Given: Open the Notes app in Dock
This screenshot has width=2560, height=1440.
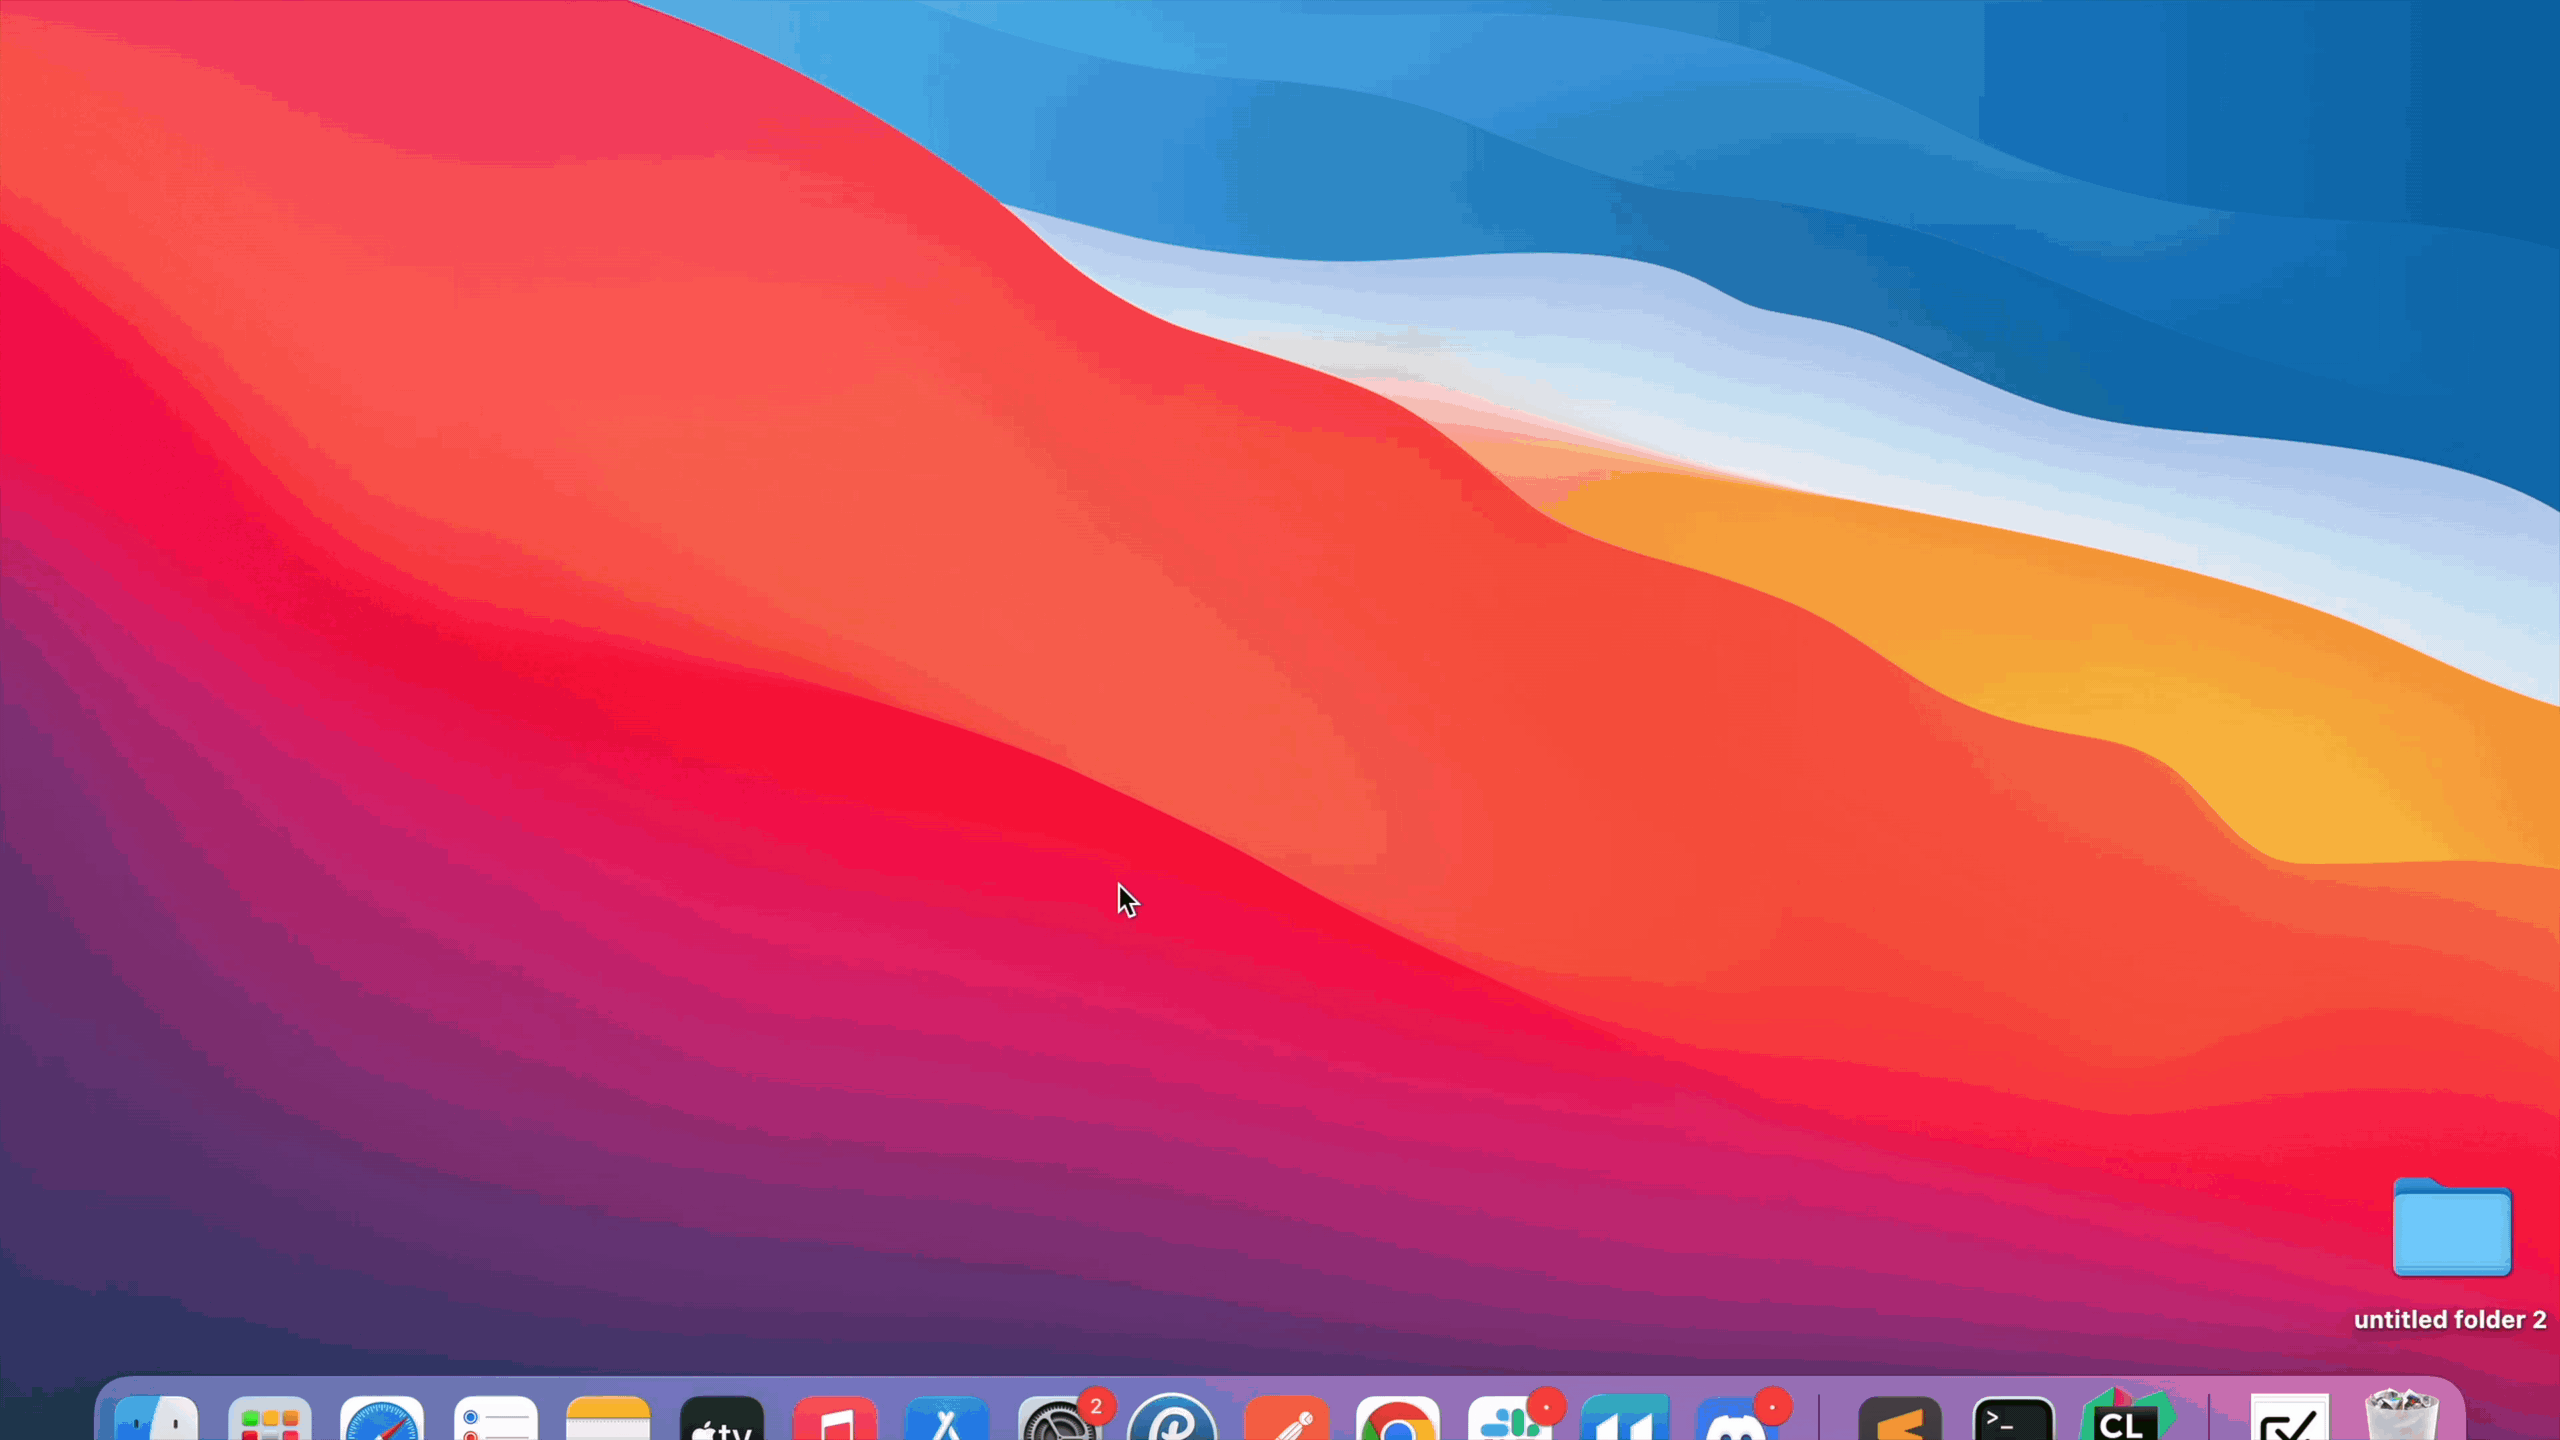Looking at the screenshot, I should [608, 1417].
